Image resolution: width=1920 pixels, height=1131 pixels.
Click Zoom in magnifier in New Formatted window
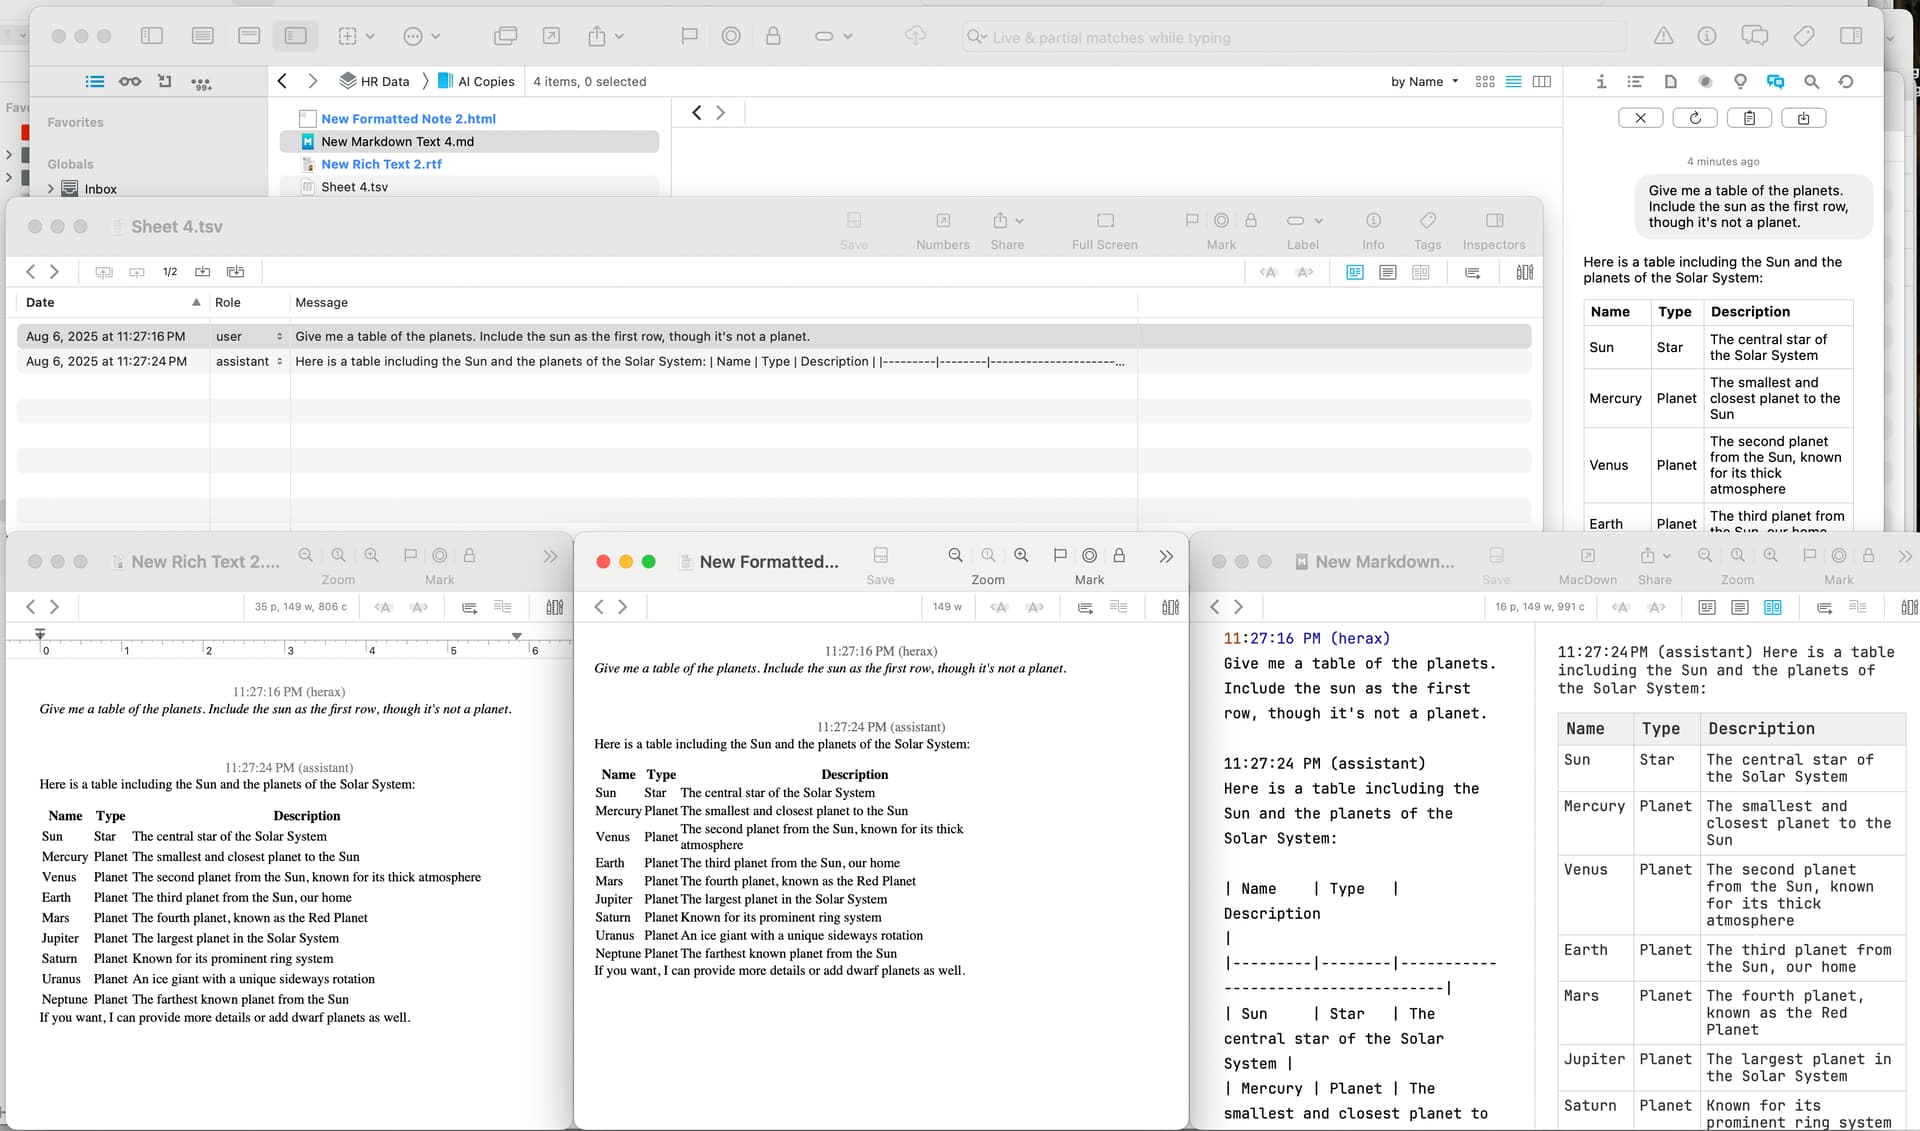point(1021,556)
